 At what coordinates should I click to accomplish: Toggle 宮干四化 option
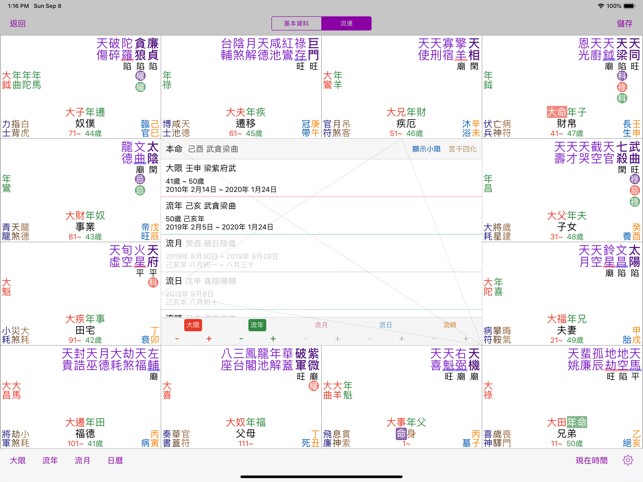[x=463, y=149]
